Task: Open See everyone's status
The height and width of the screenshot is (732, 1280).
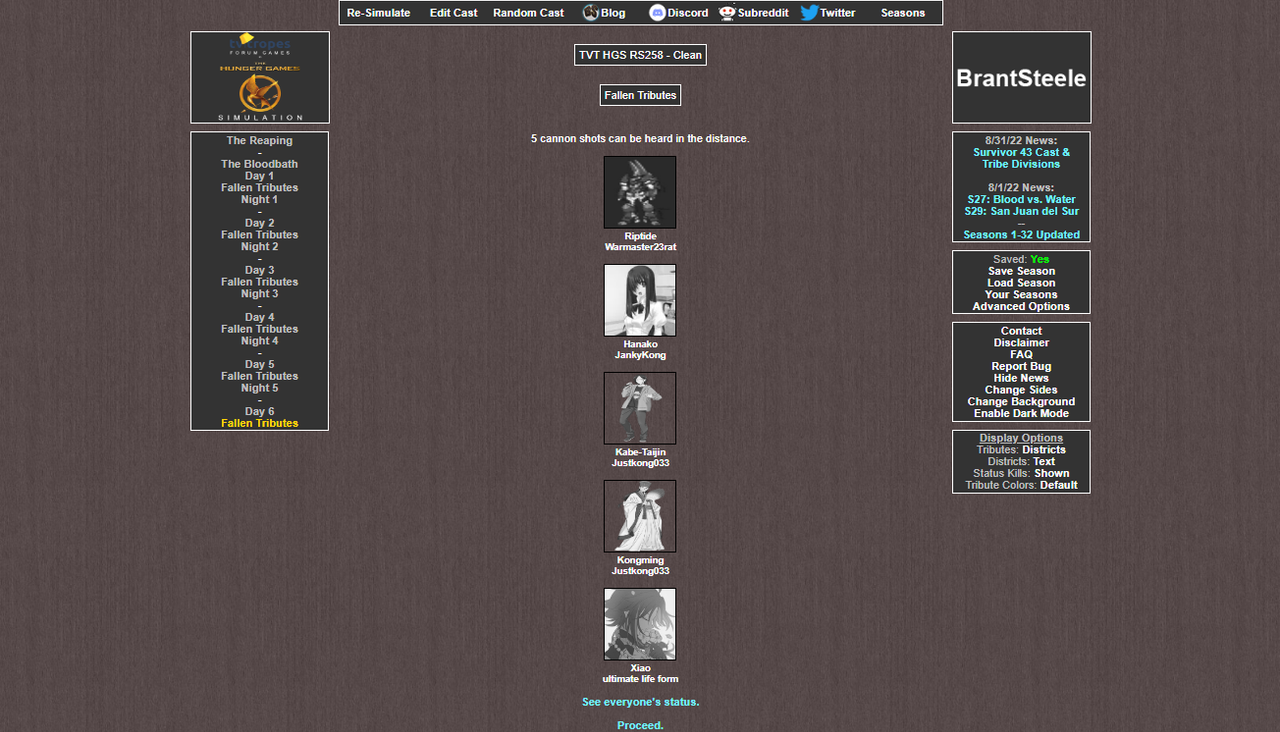Action: (x=639, y=701)
